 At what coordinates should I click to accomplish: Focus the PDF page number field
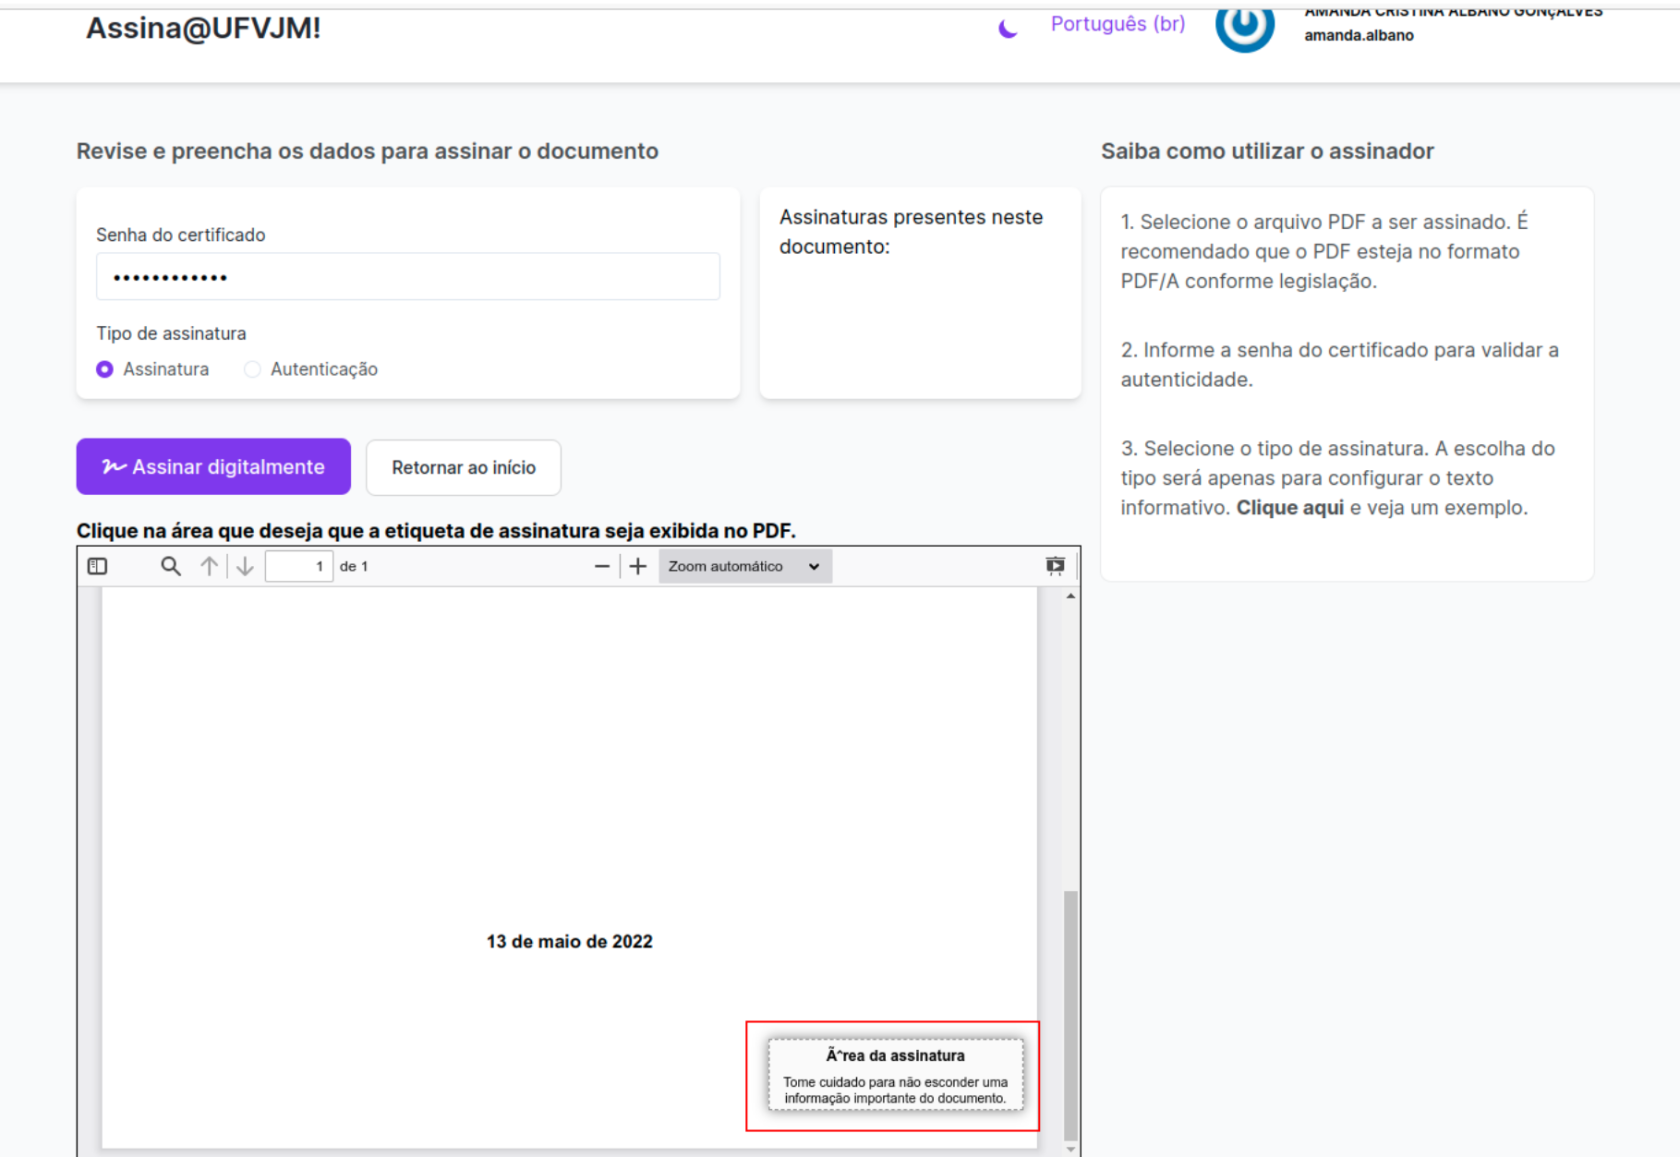coord(299,566)
